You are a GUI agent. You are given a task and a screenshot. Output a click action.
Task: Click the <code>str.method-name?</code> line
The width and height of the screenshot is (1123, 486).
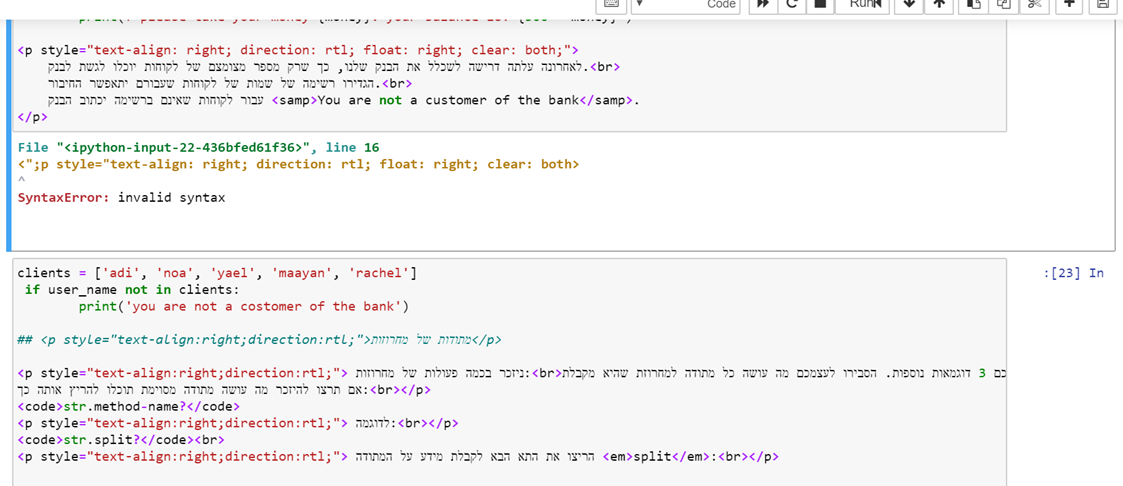click(129, 407)
